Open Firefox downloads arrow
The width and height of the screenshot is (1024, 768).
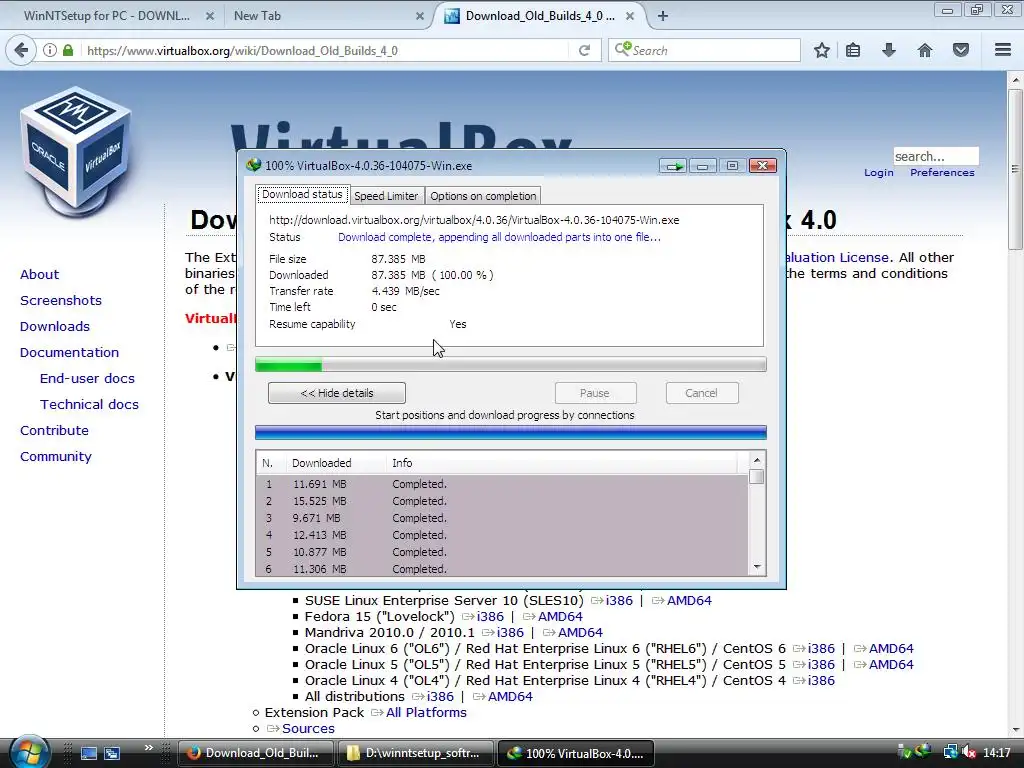coord(889,50)
